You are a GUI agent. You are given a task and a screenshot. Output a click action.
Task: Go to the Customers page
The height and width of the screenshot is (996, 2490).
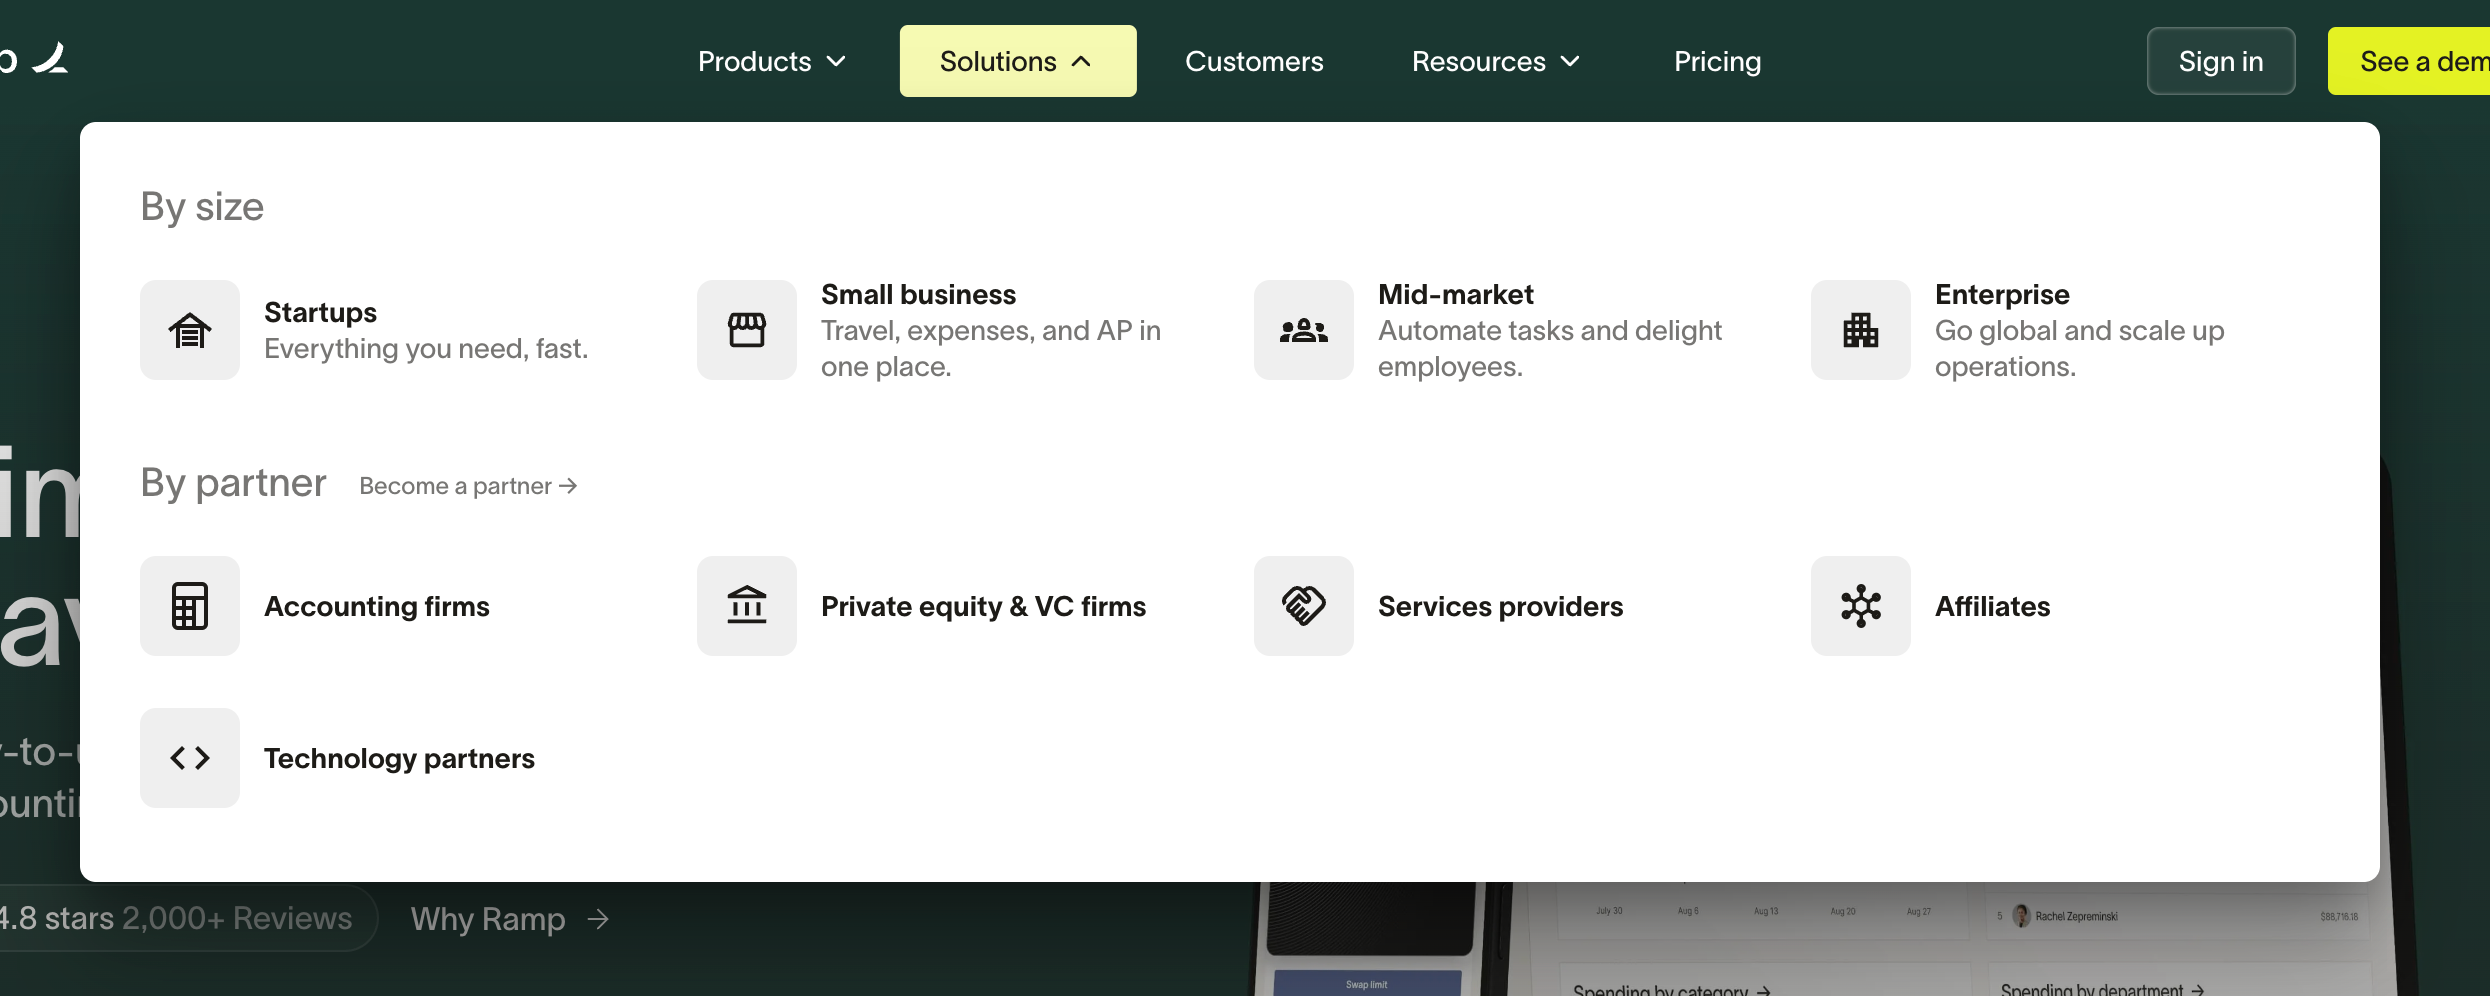[1254, 62]
